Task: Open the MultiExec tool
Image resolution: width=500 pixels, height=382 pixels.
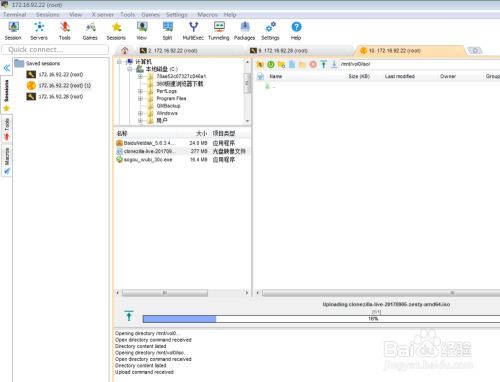Action: pyautogui.click(x=193, y=31)
